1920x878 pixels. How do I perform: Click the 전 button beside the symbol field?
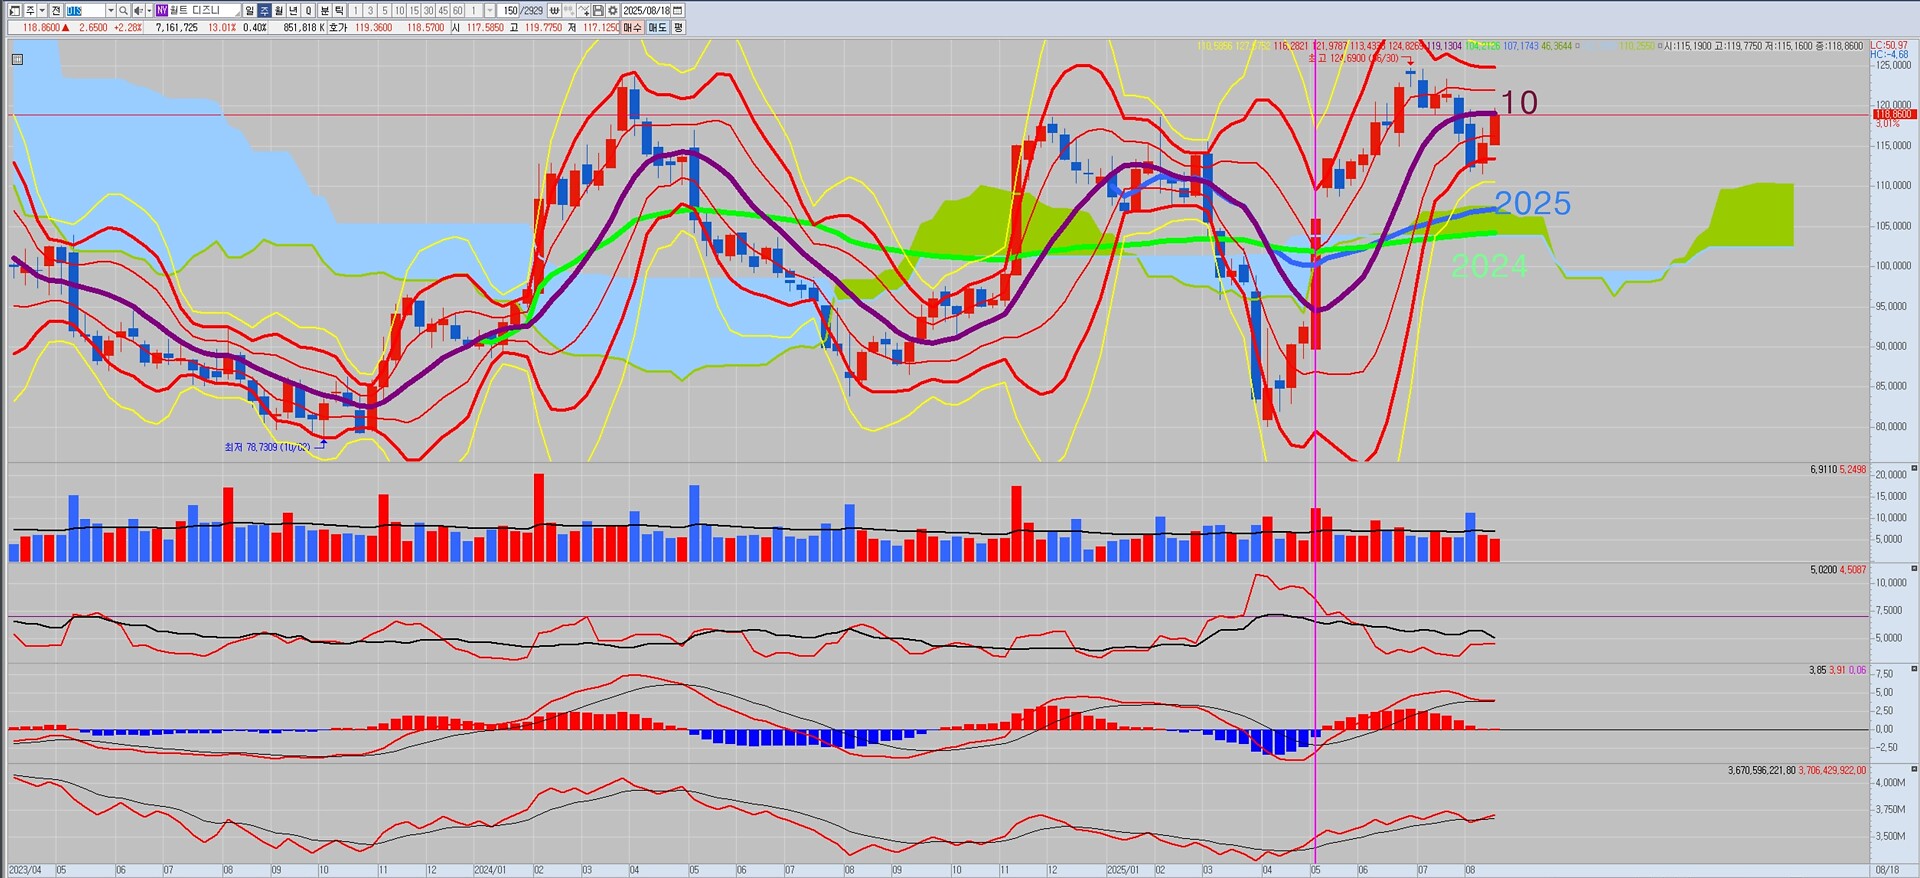tap(56, 10)
